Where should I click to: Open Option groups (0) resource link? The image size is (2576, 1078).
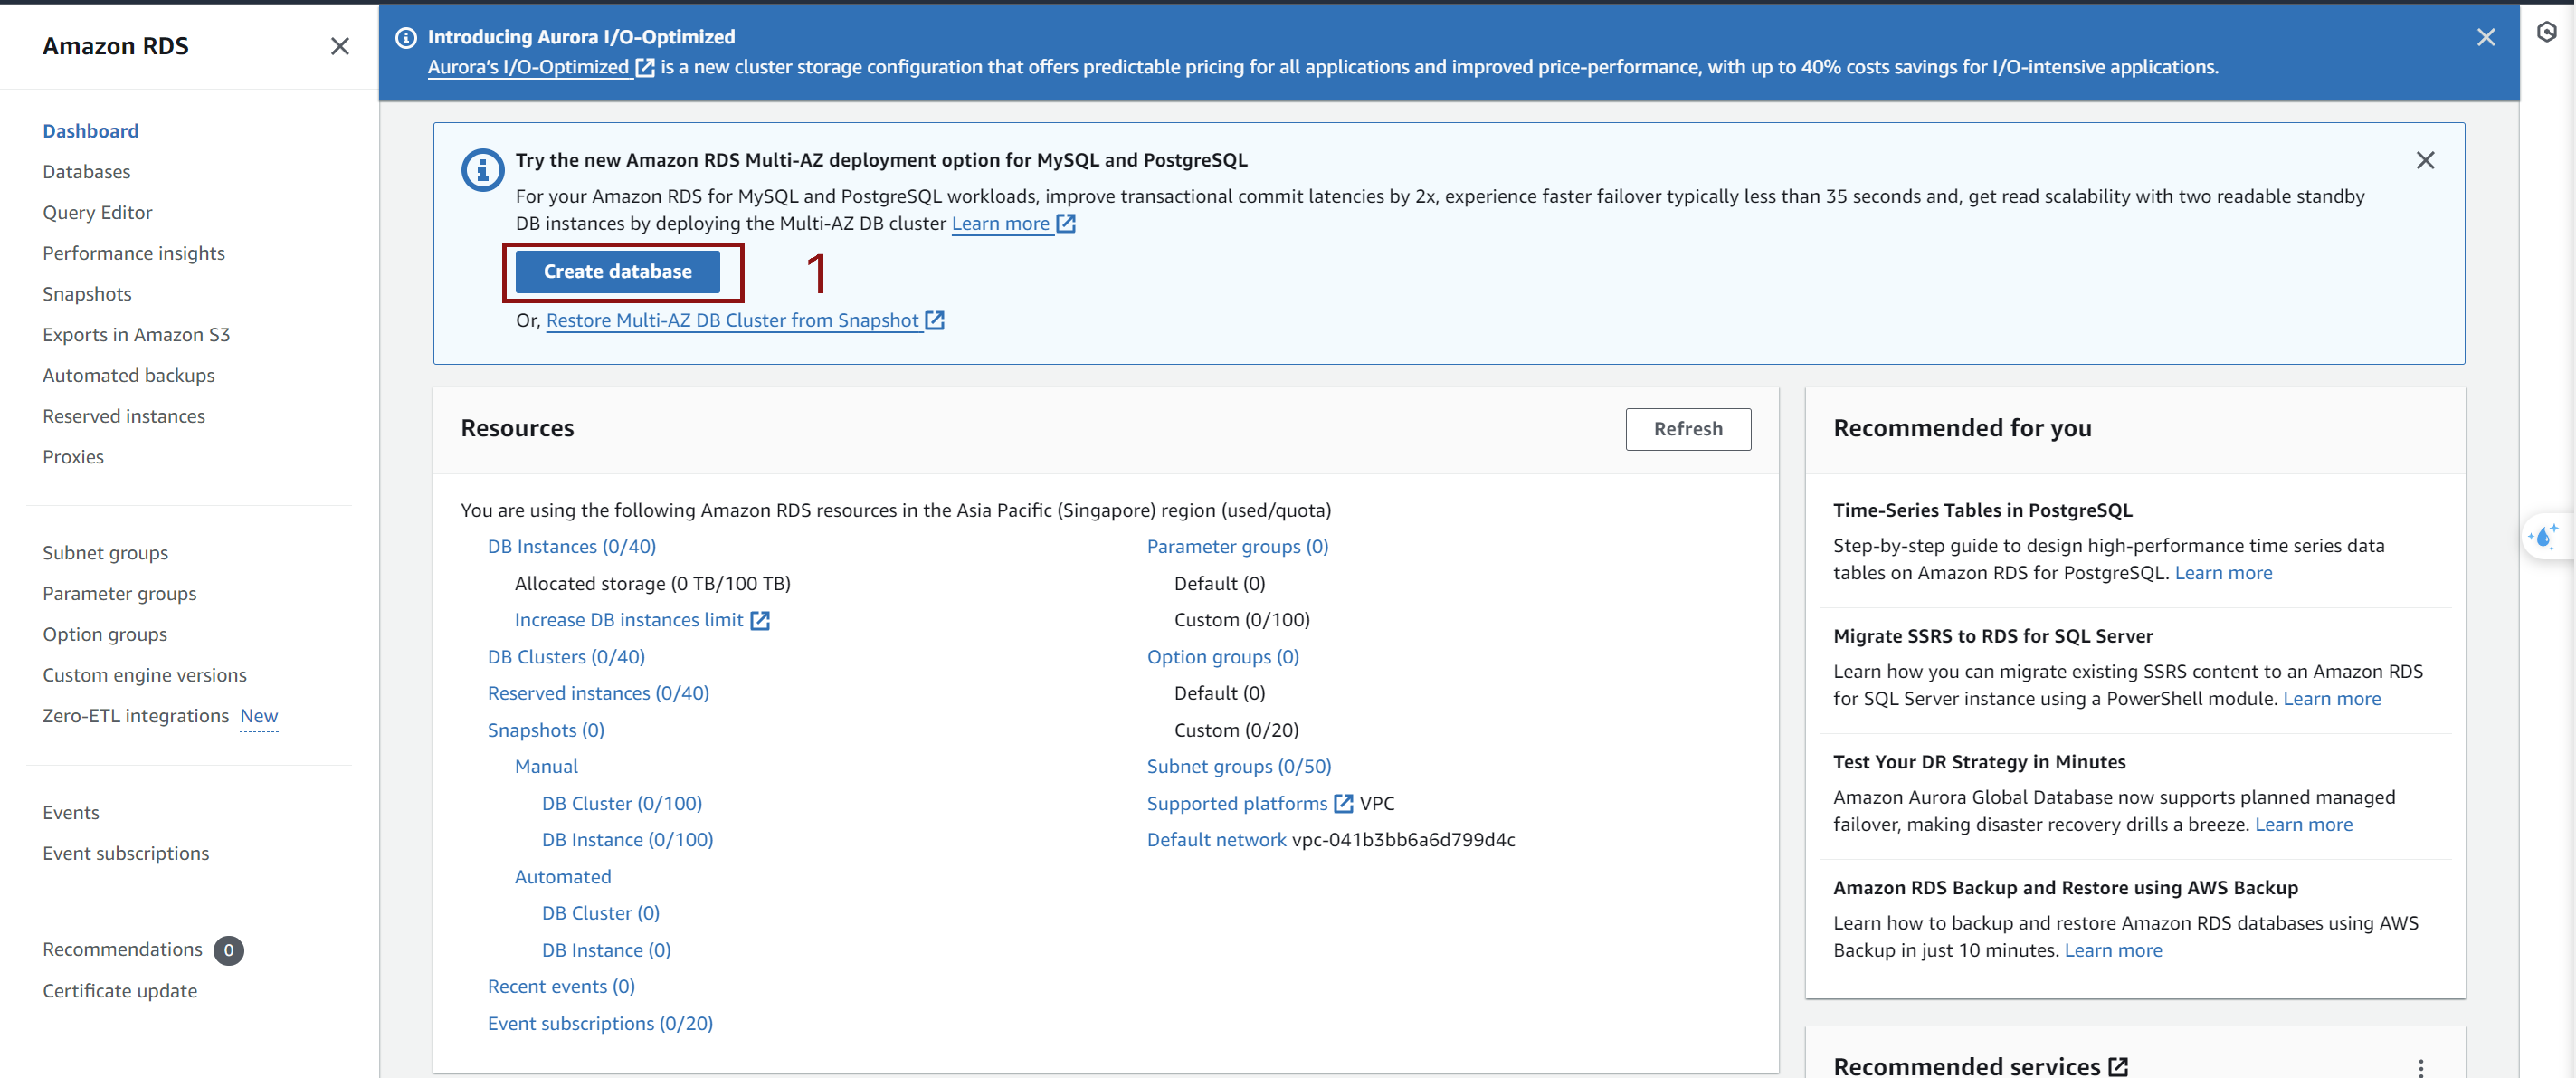pyautogui.click(x=1222, y=657)
